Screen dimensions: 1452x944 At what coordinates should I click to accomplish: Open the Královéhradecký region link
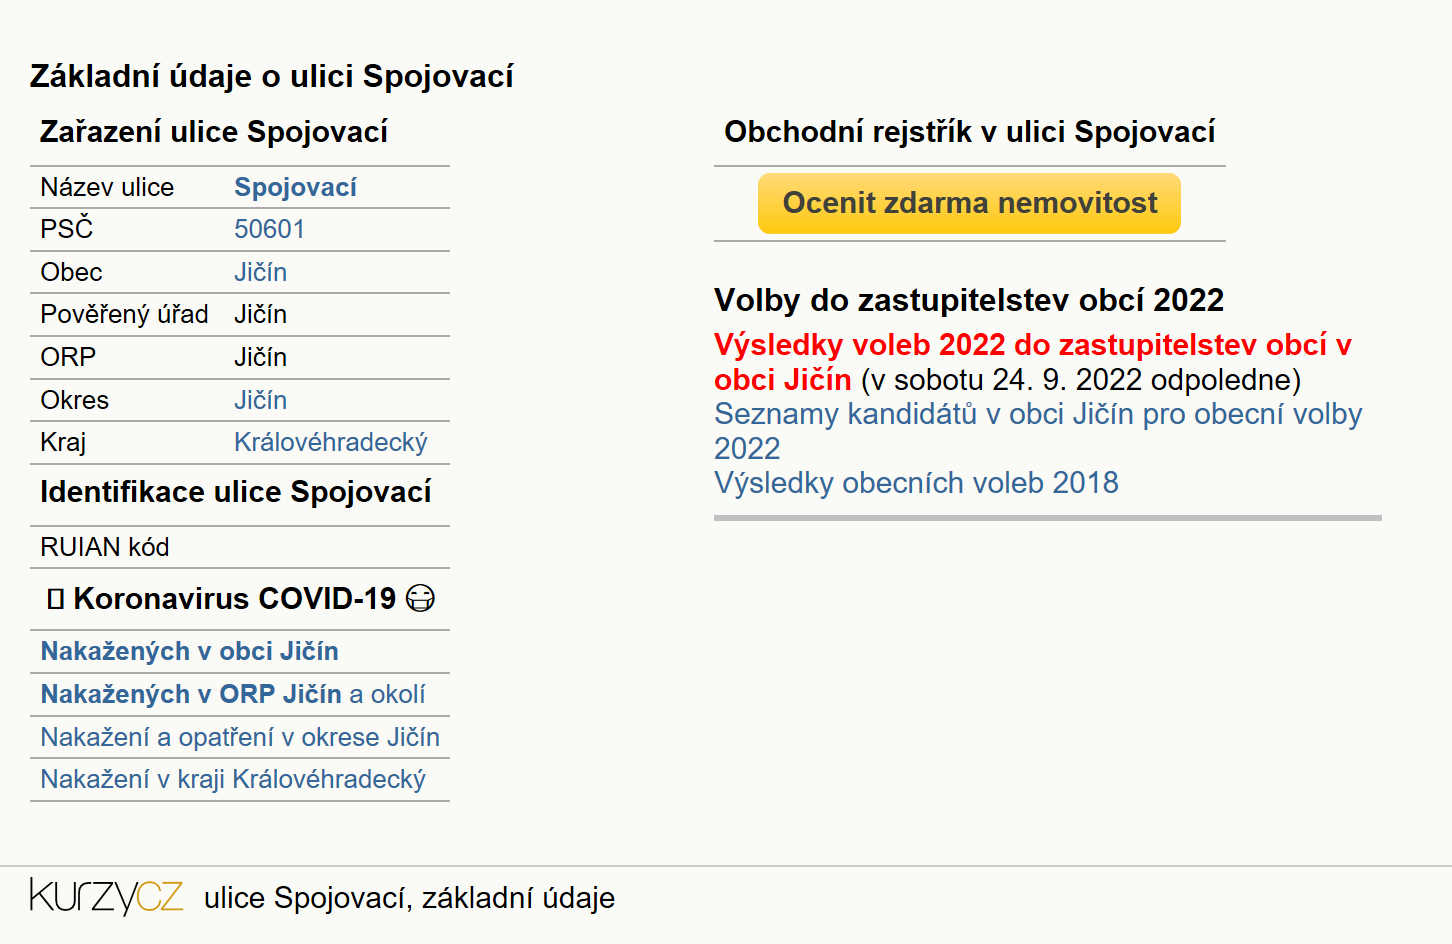coord(331,442)
